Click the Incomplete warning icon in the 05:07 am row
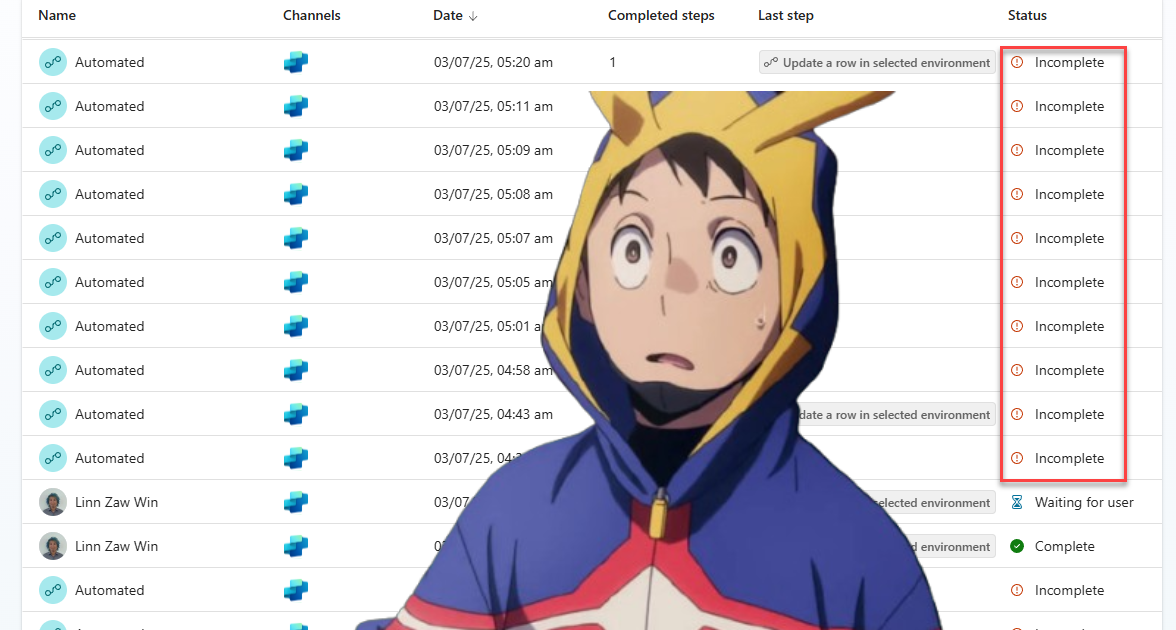1176x630 pixels. [x=1017, y=238]
